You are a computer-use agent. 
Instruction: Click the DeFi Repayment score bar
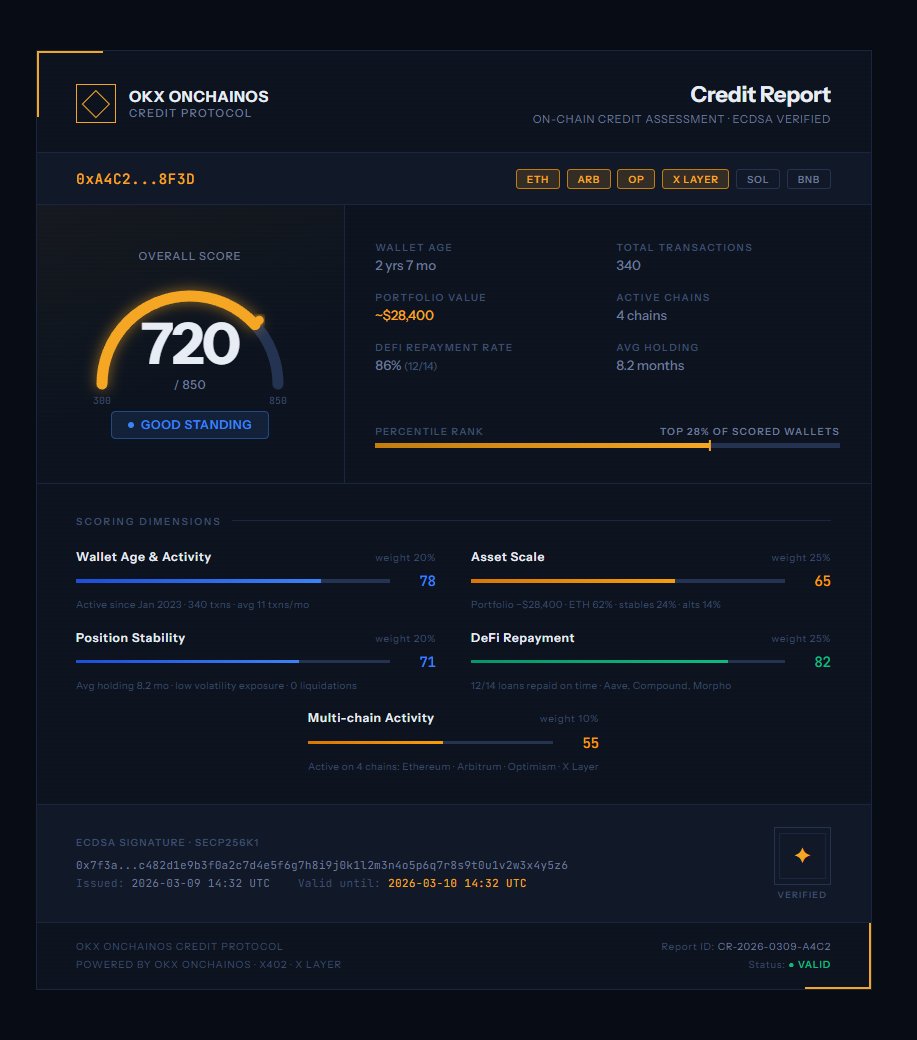(x=627, y=661)
